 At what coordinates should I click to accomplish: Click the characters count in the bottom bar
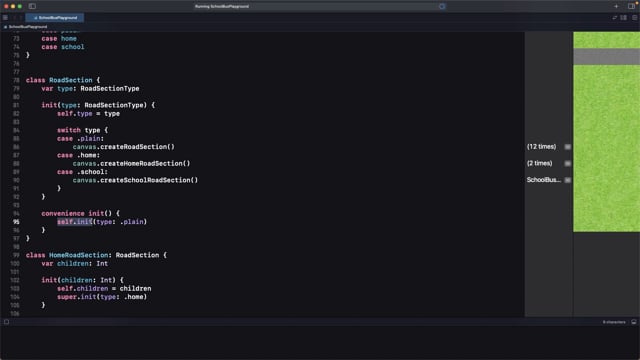pos(614,322)
